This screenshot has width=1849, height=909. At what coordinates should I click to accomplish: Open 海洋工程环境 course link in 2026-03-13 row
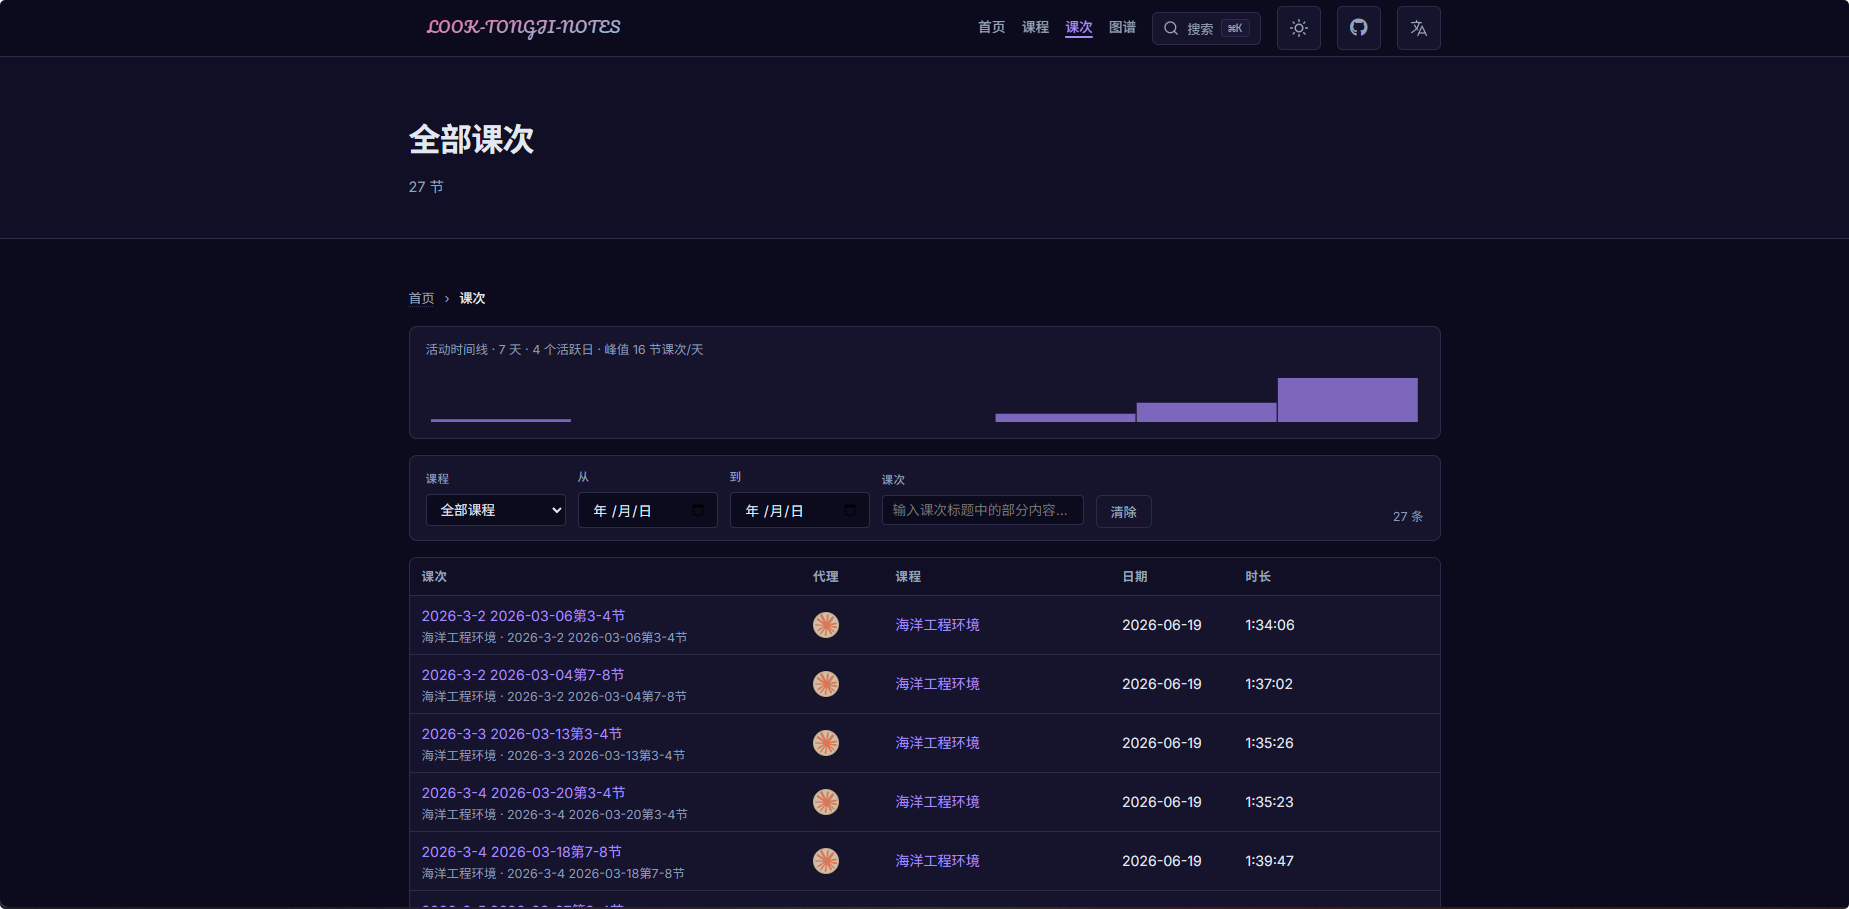937,743
